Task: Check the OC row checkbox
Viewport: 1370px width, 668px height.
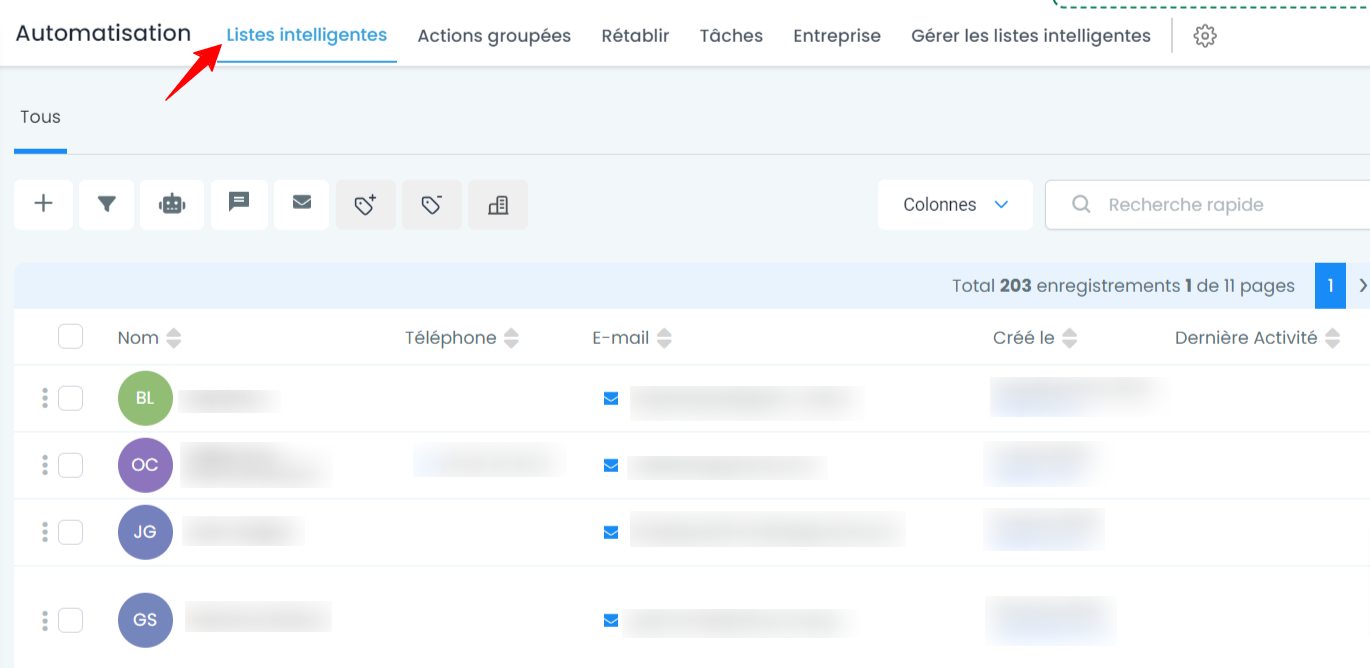Action: click(x=70, y=465)
